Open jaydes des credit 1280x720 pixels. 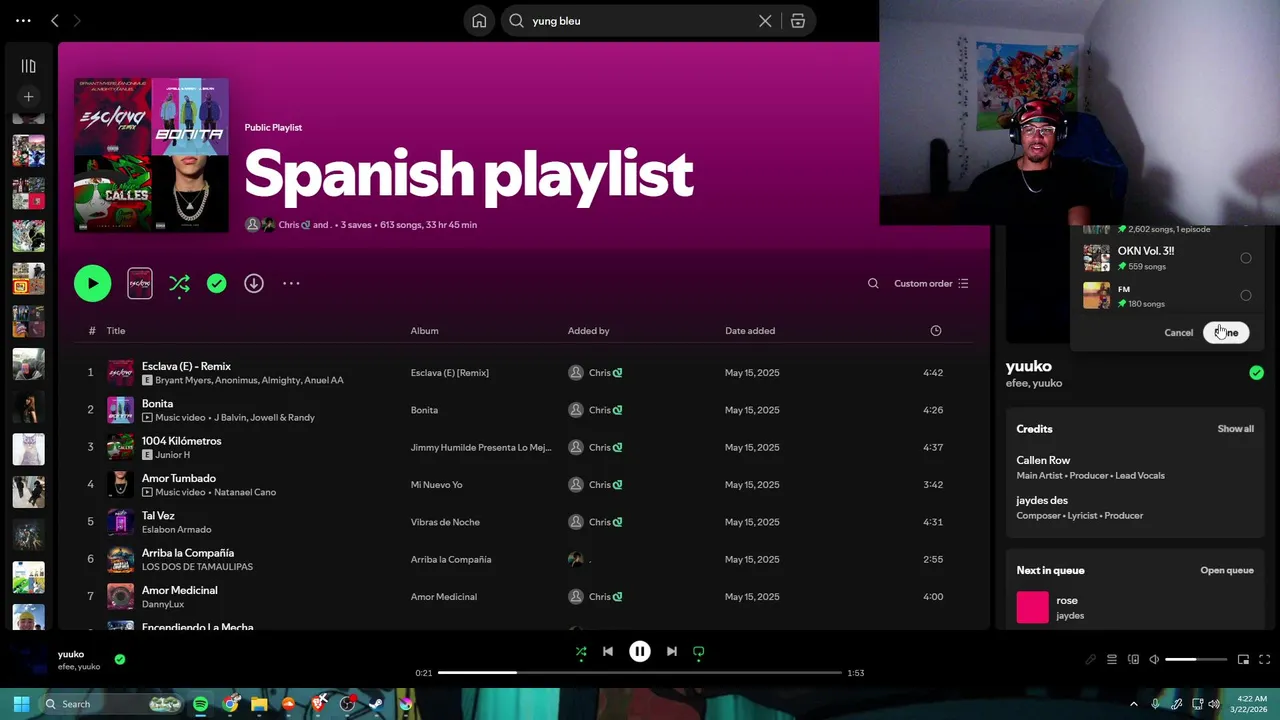point(1042,501)
